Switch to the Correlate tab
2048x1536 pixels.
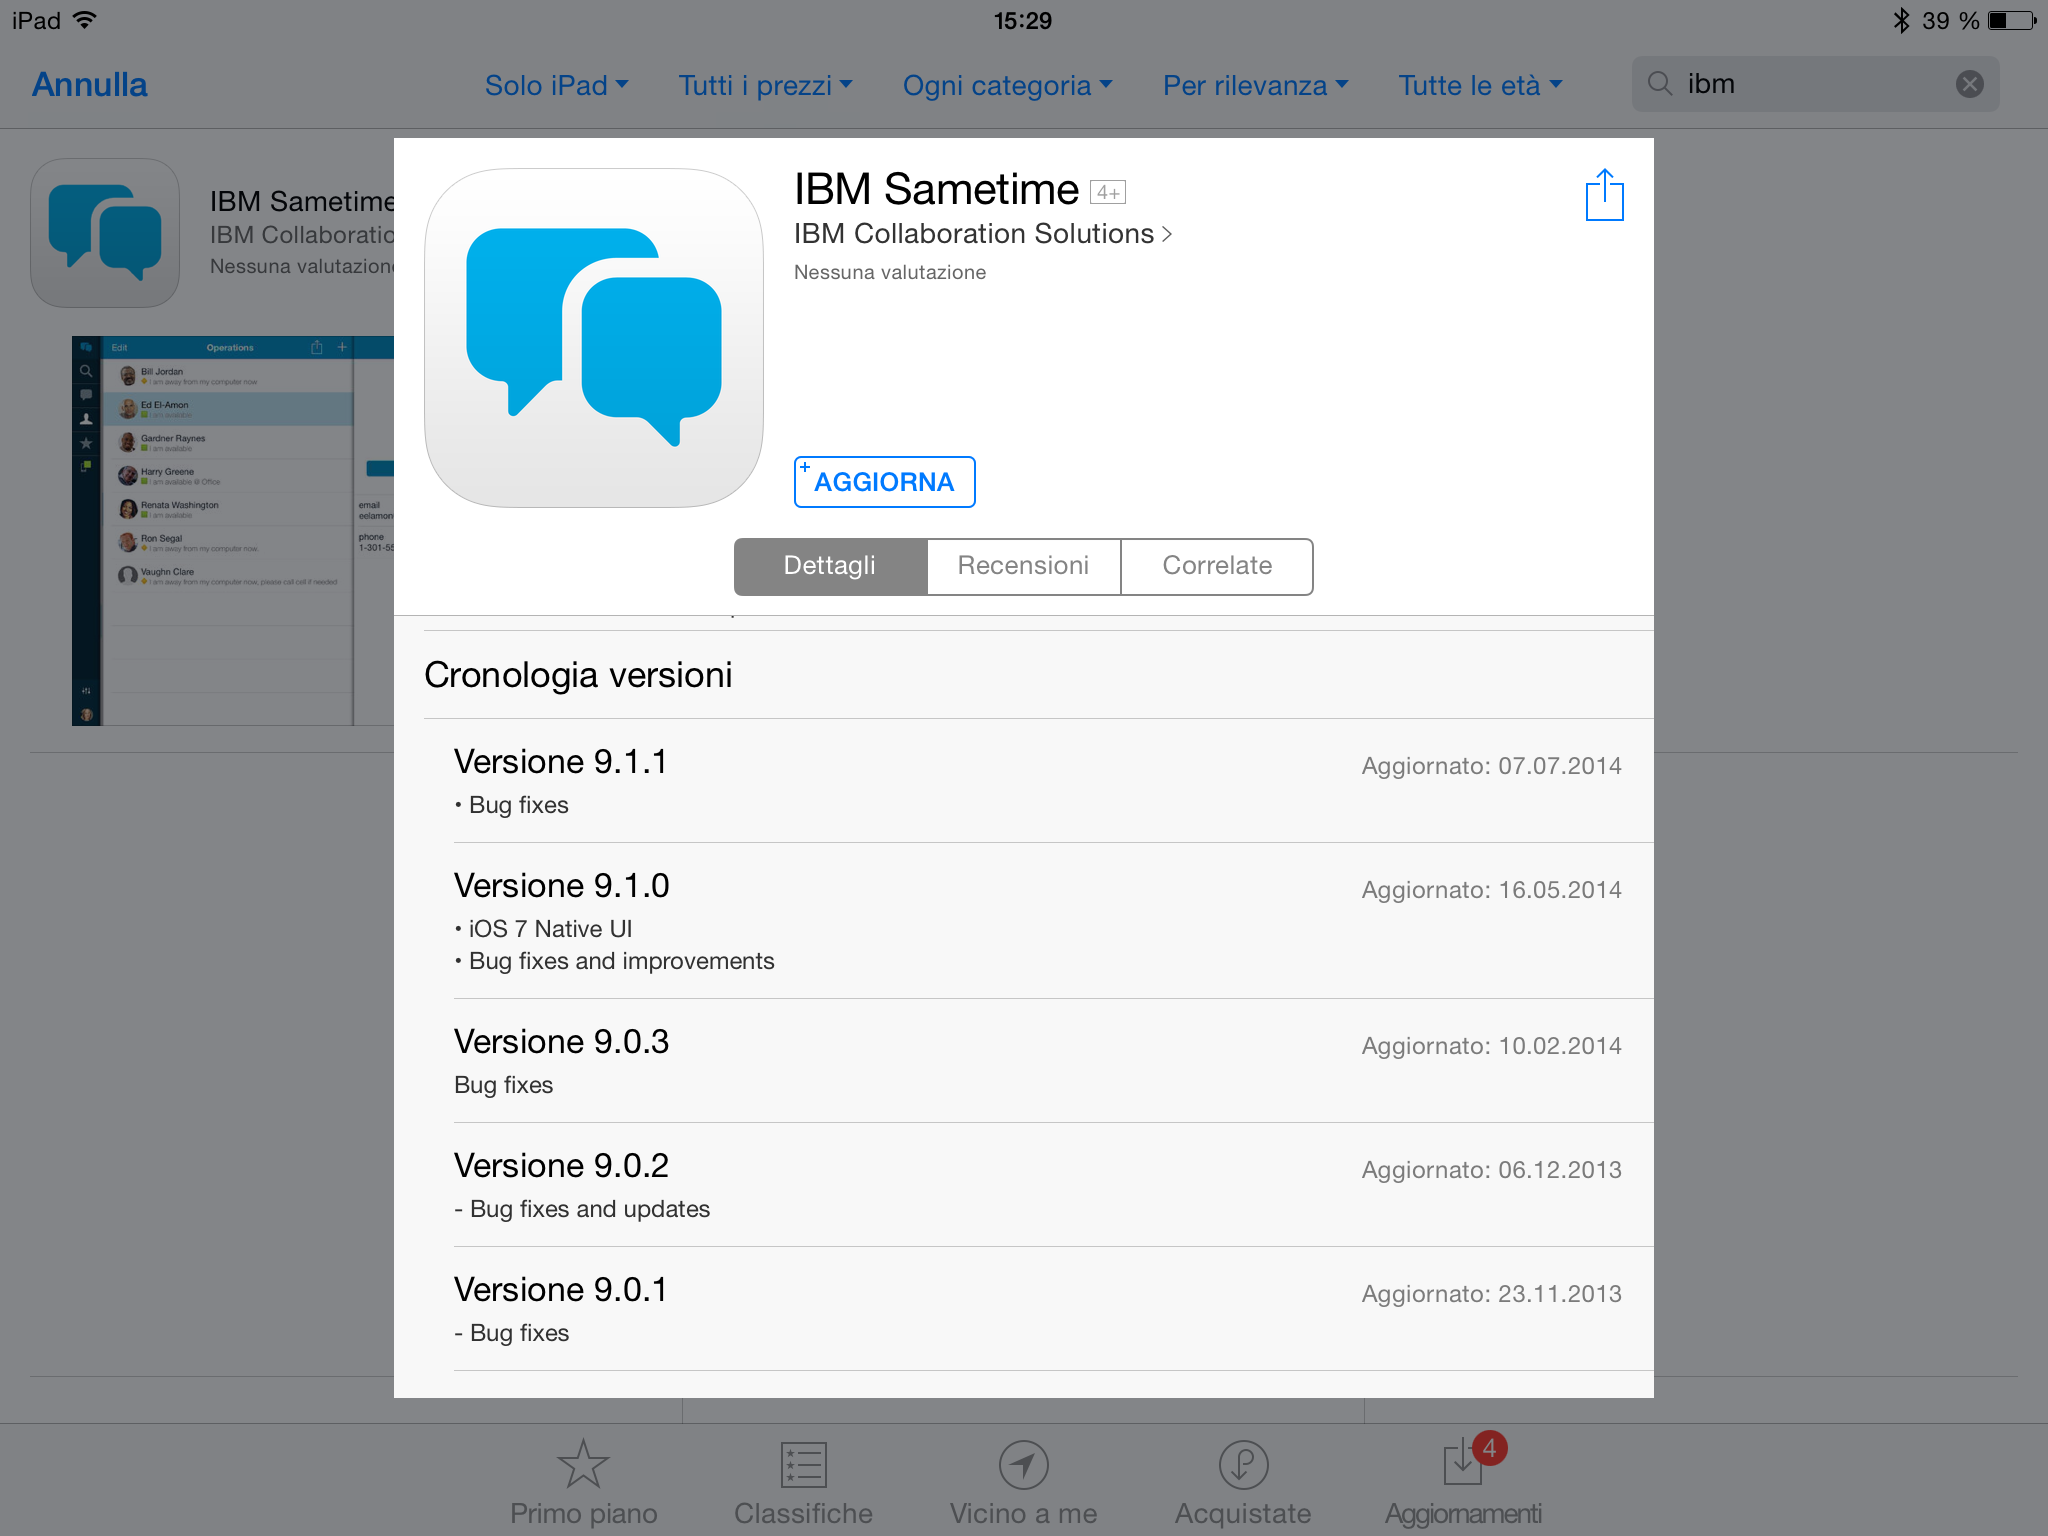pyautogui.click(x=1216, y=566)
